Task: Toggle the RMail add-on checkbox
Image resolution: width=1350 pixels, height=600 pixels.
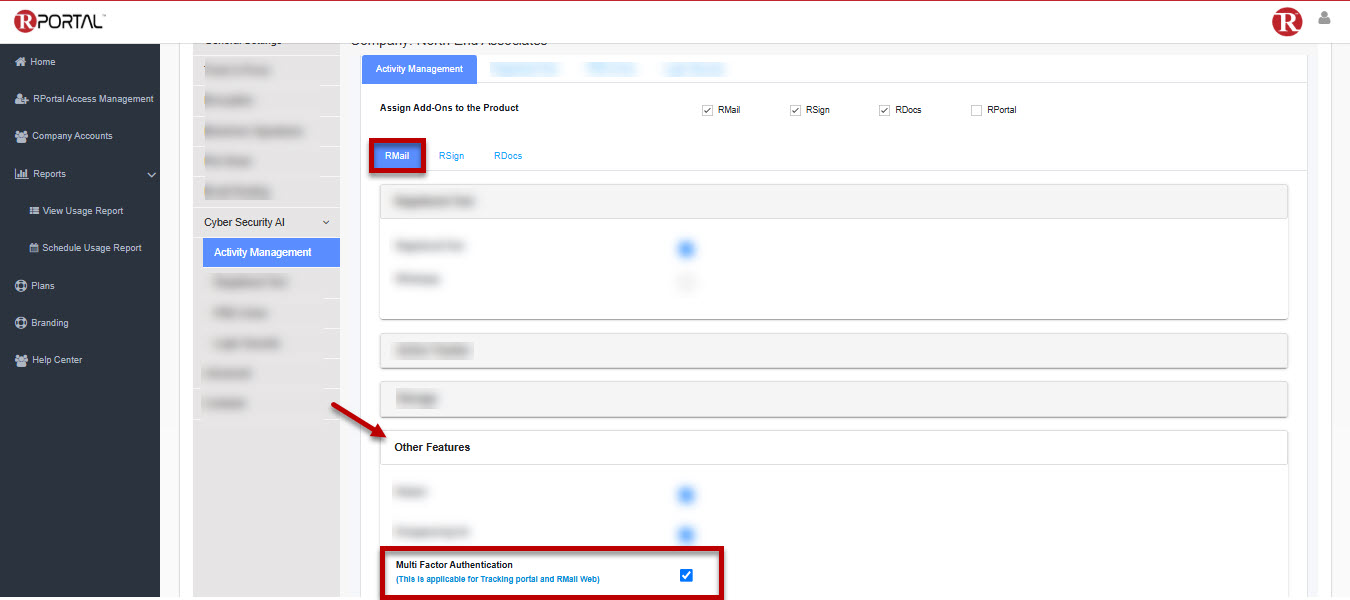Action: point(707,110)
